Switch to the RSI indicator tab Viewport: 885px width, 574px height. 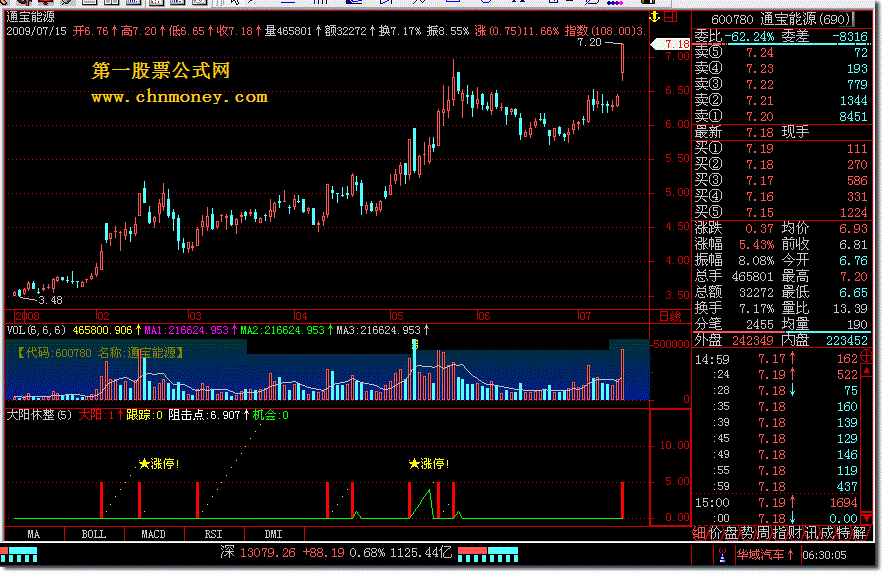pyautogui.click(x=213, y=534)
